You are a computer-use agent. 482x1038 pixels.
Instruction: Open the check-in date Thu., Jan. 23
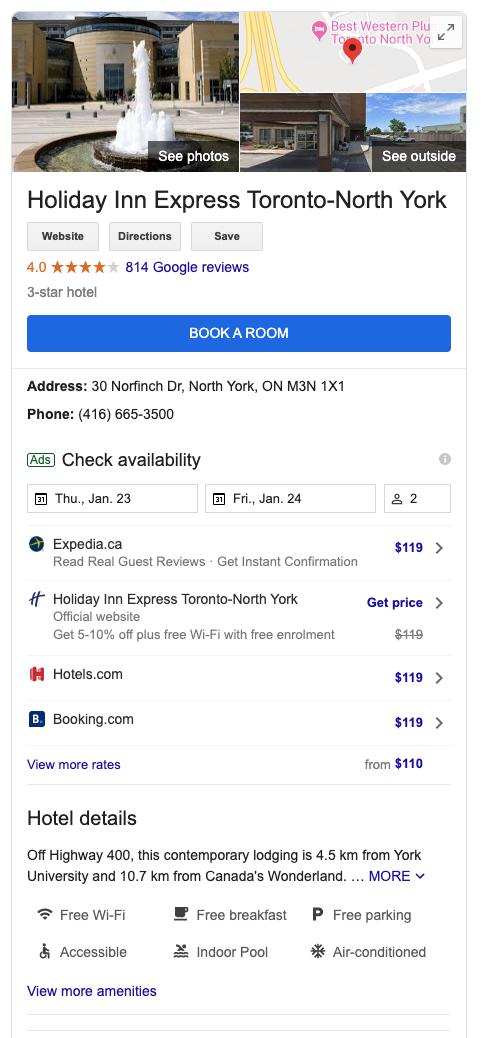coord(113,498)
